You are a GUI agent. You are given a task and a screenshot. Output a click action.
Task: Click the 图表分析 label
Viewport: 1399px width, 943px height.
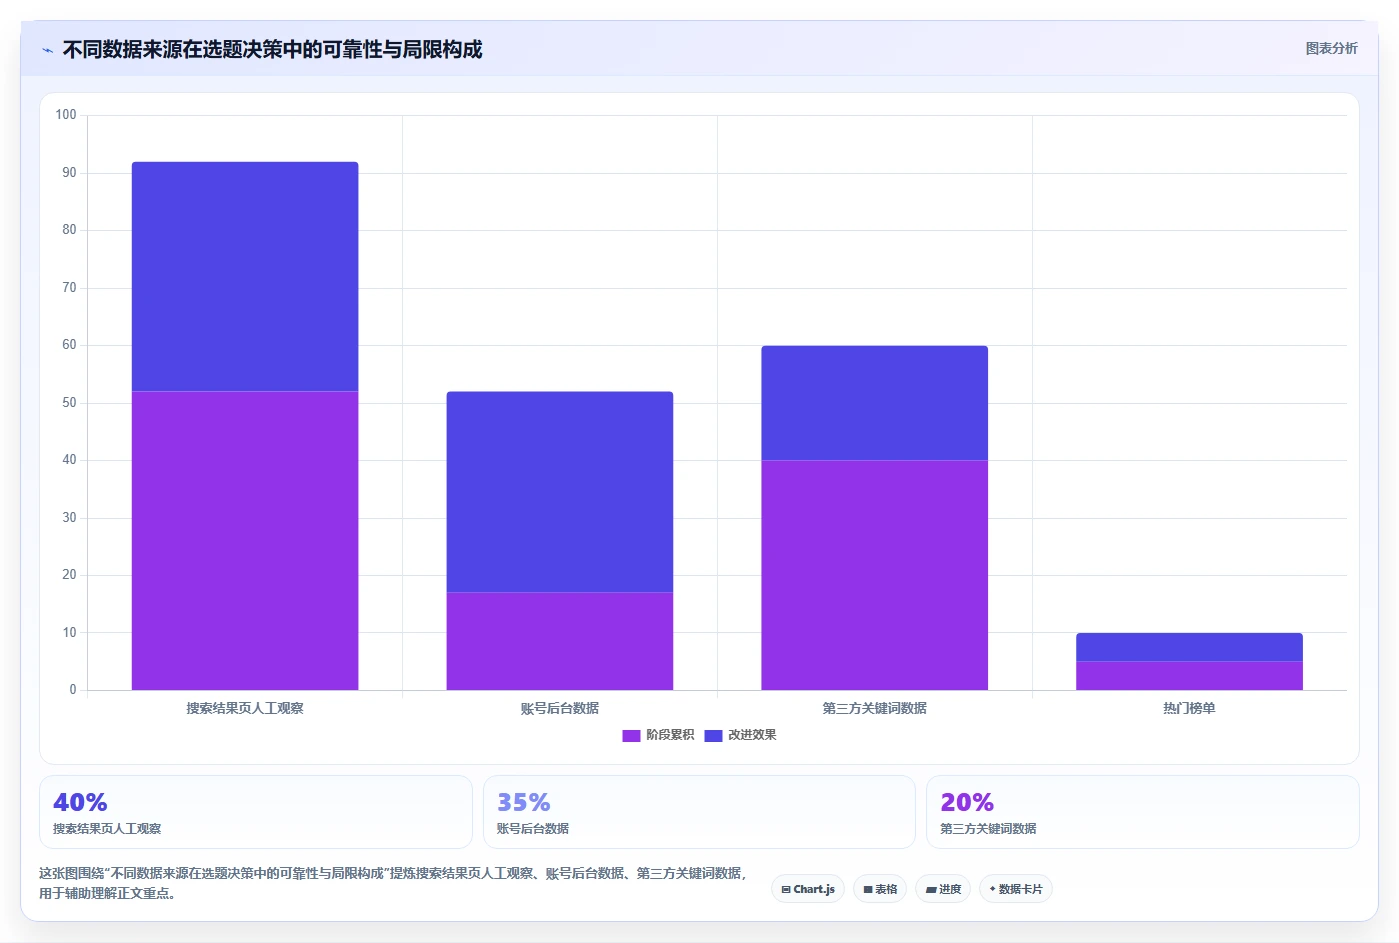(x=1331, y=48)
